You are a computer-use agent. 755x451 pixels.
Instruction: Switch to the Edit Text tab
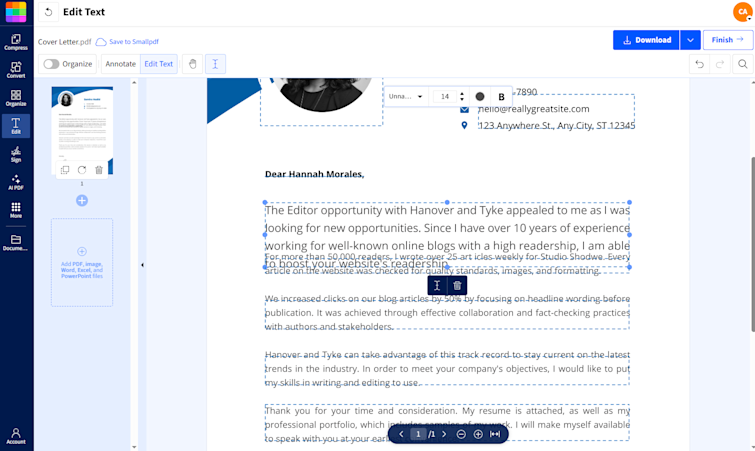click(x=158, y=64)
